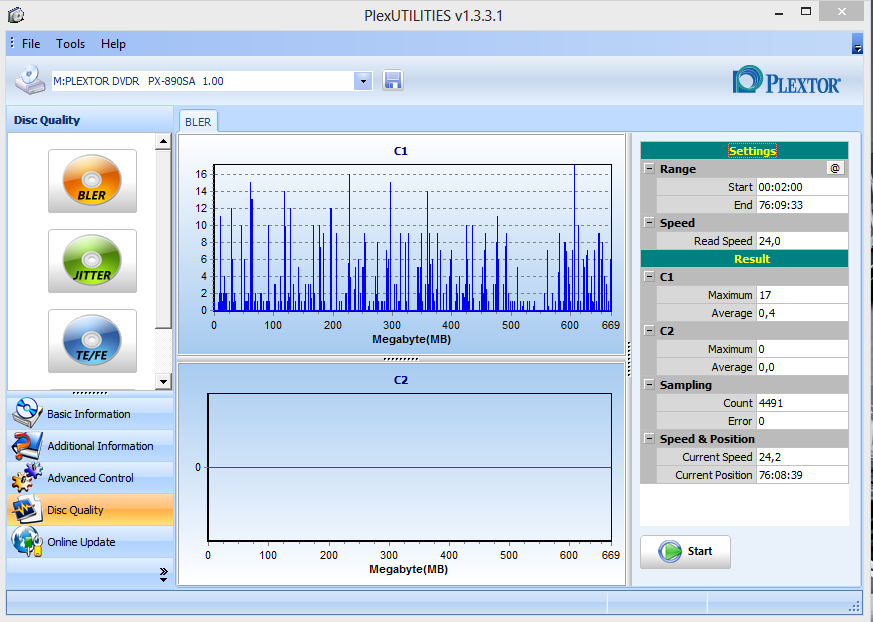Click the Online Update globe icon

27,541
